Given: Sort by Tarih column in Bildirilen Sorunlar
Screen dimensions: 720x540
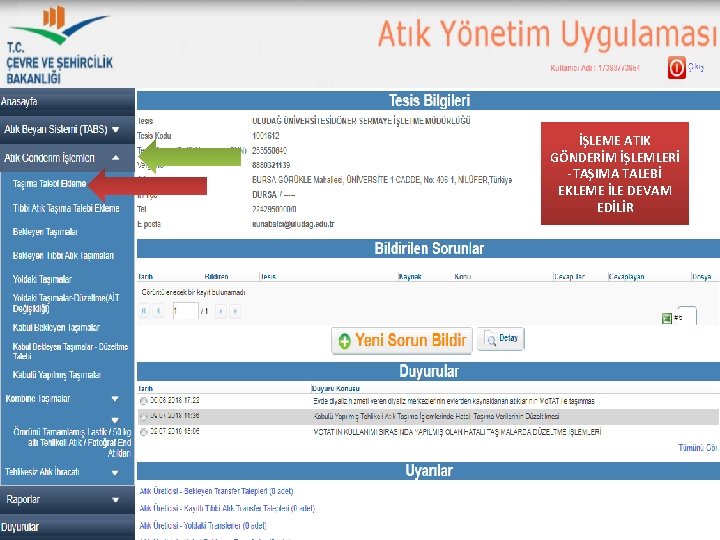Looking at the screenshot, I should point(146,276).
